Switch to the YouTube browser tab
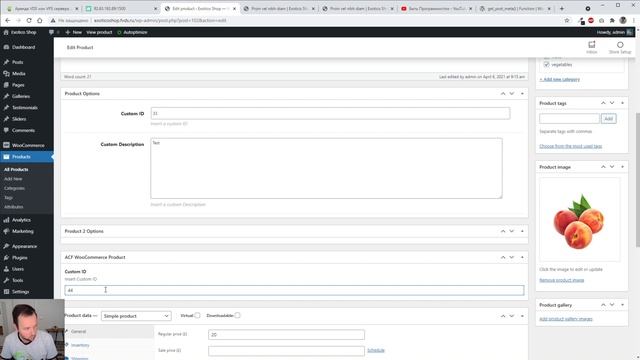This screenshot has height=360, width=640. point(436,9)
